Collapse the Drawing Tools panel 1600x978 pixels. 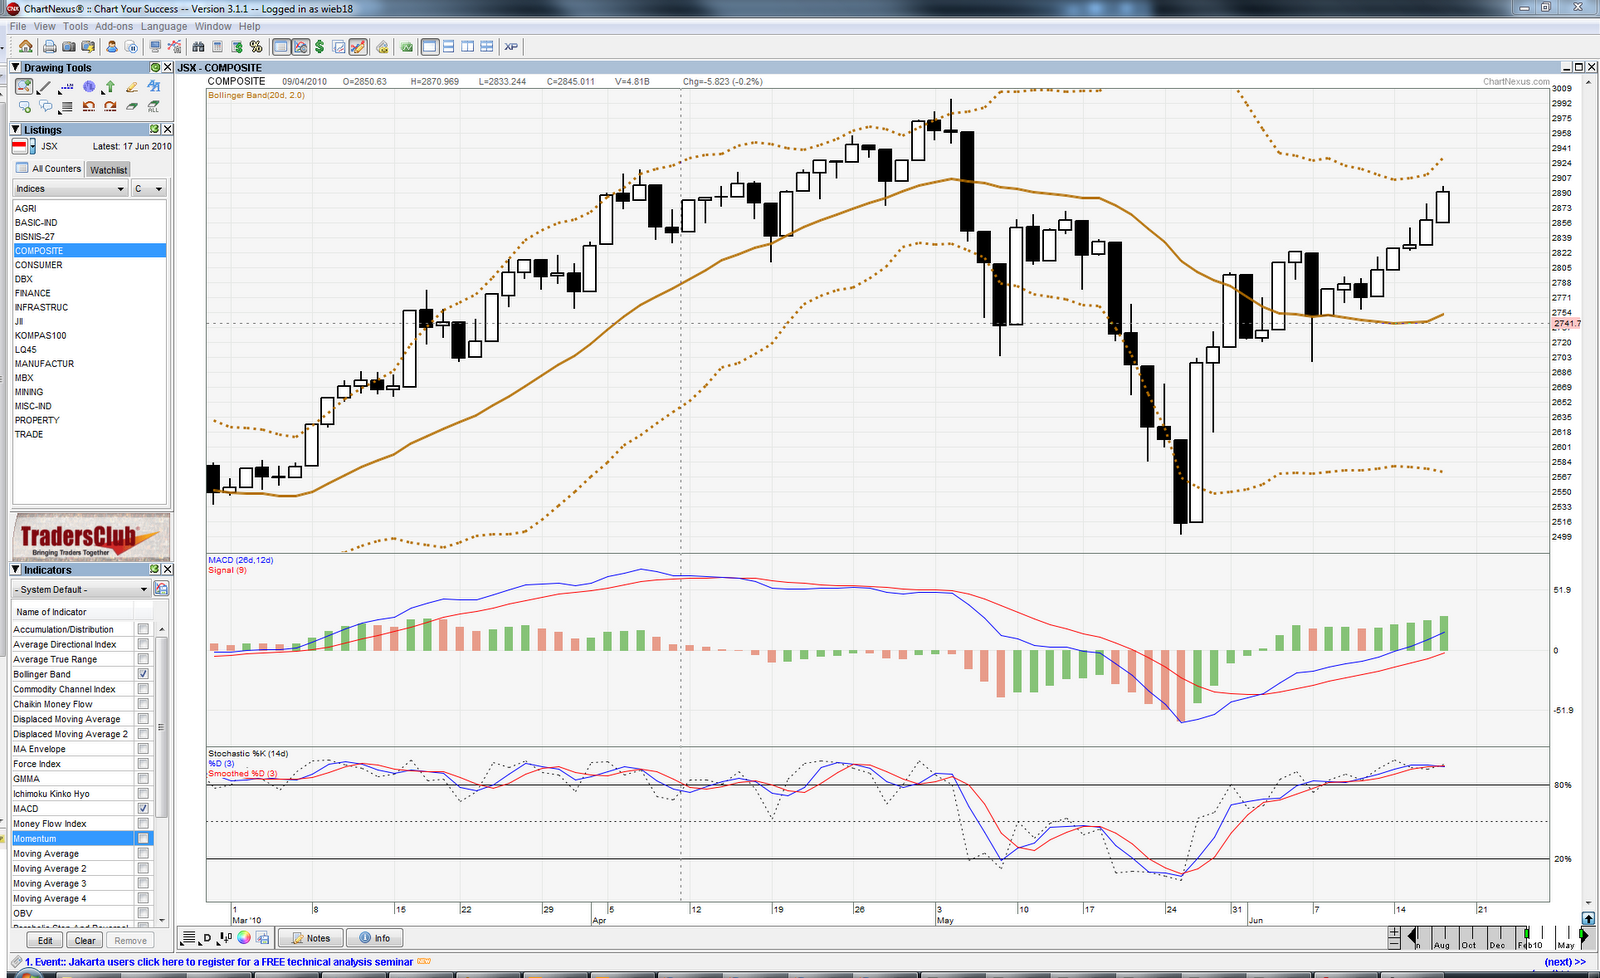tap(16, 67)
